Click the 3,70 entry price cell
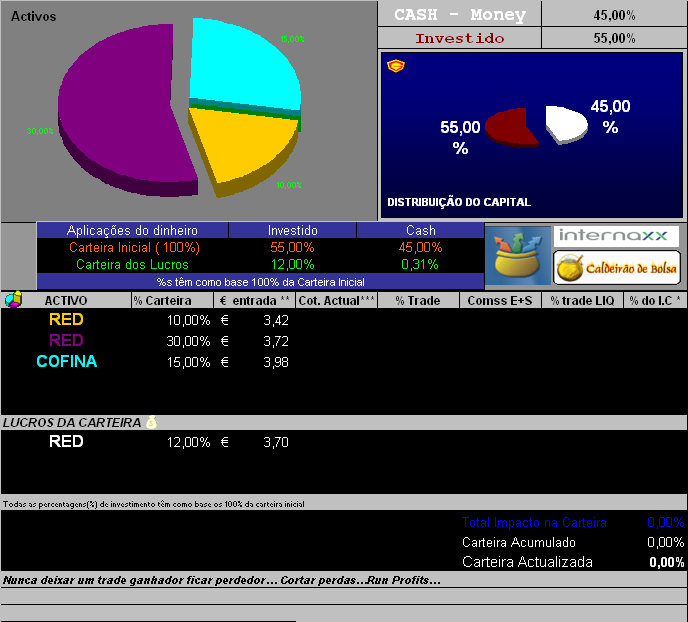This screenshot has height=622, width=688. pyautogui.click(x=276, y=442)
